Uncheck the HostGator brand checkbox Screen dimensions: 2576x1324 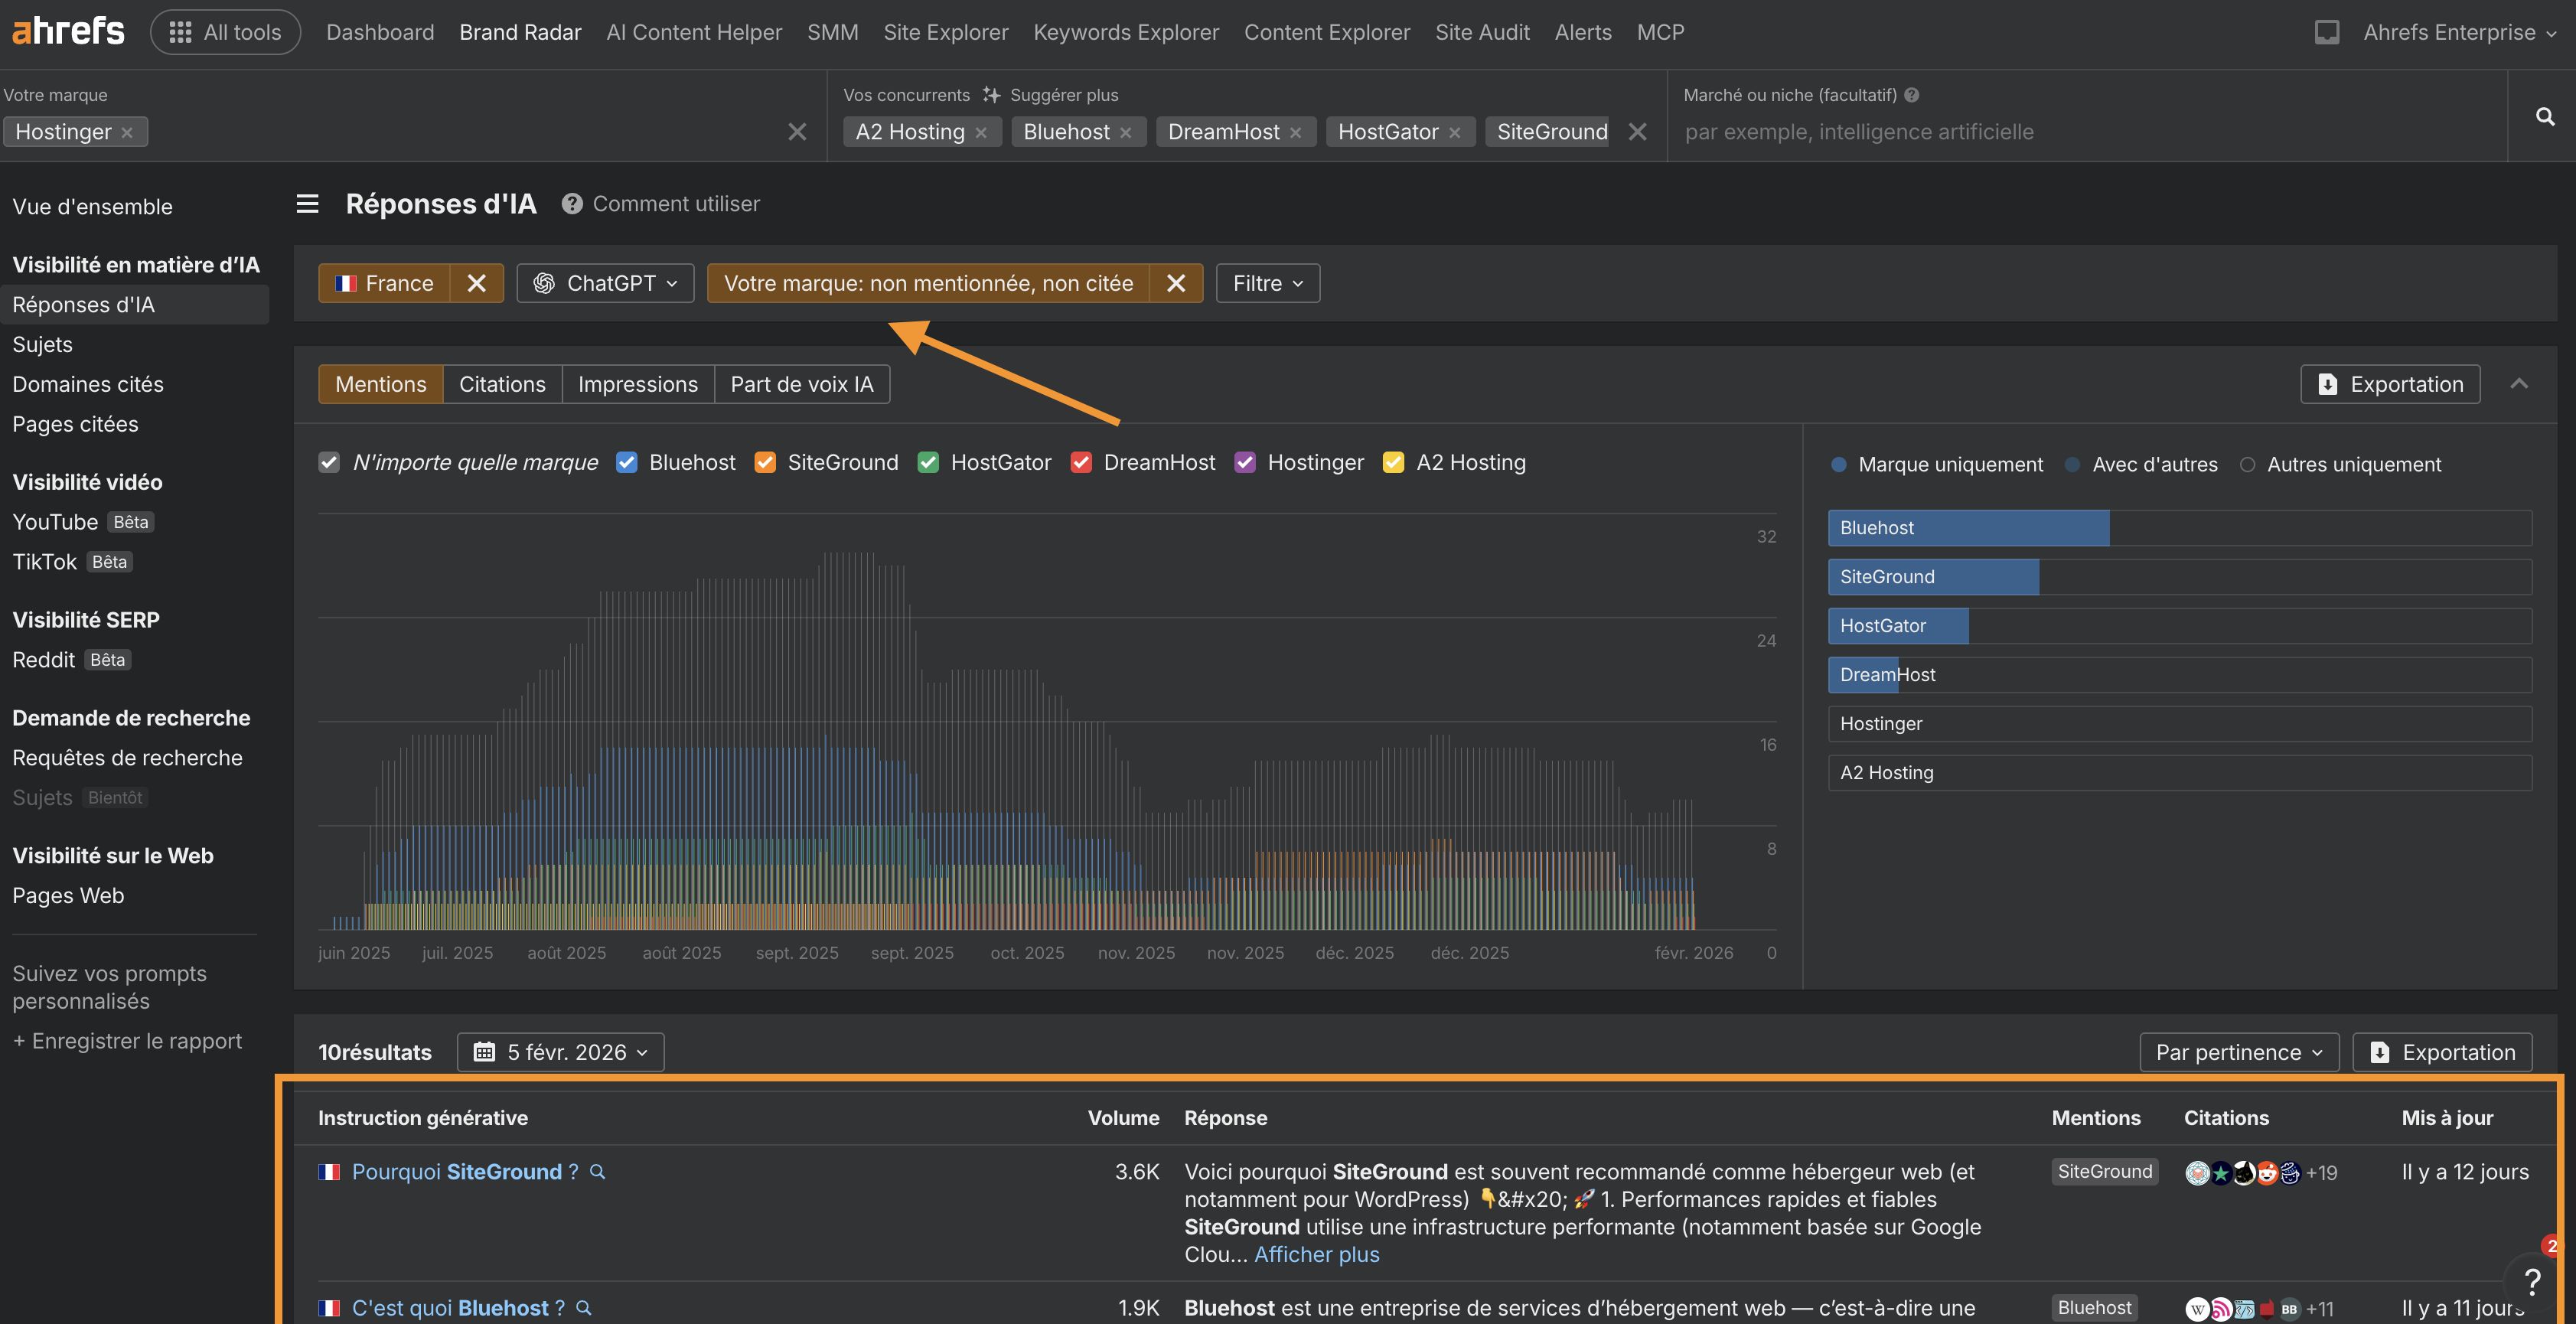coord(928,462)
